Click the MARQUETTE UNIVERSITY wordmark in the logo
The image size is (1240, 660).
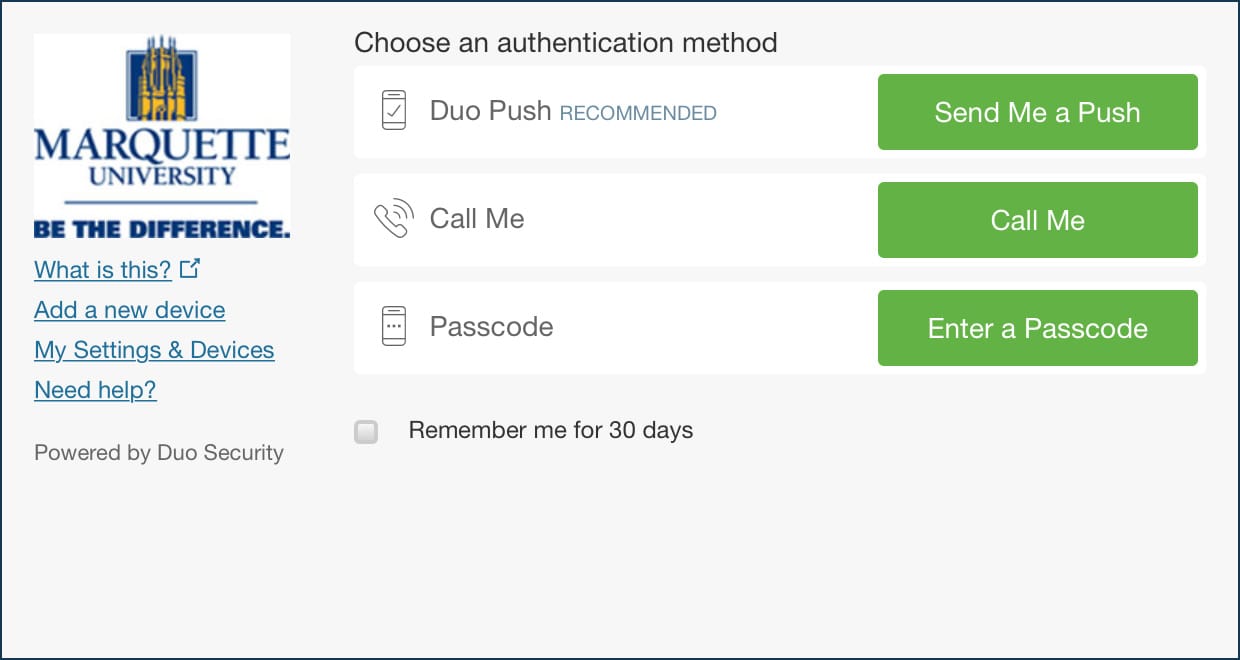(x=162, y=155)
